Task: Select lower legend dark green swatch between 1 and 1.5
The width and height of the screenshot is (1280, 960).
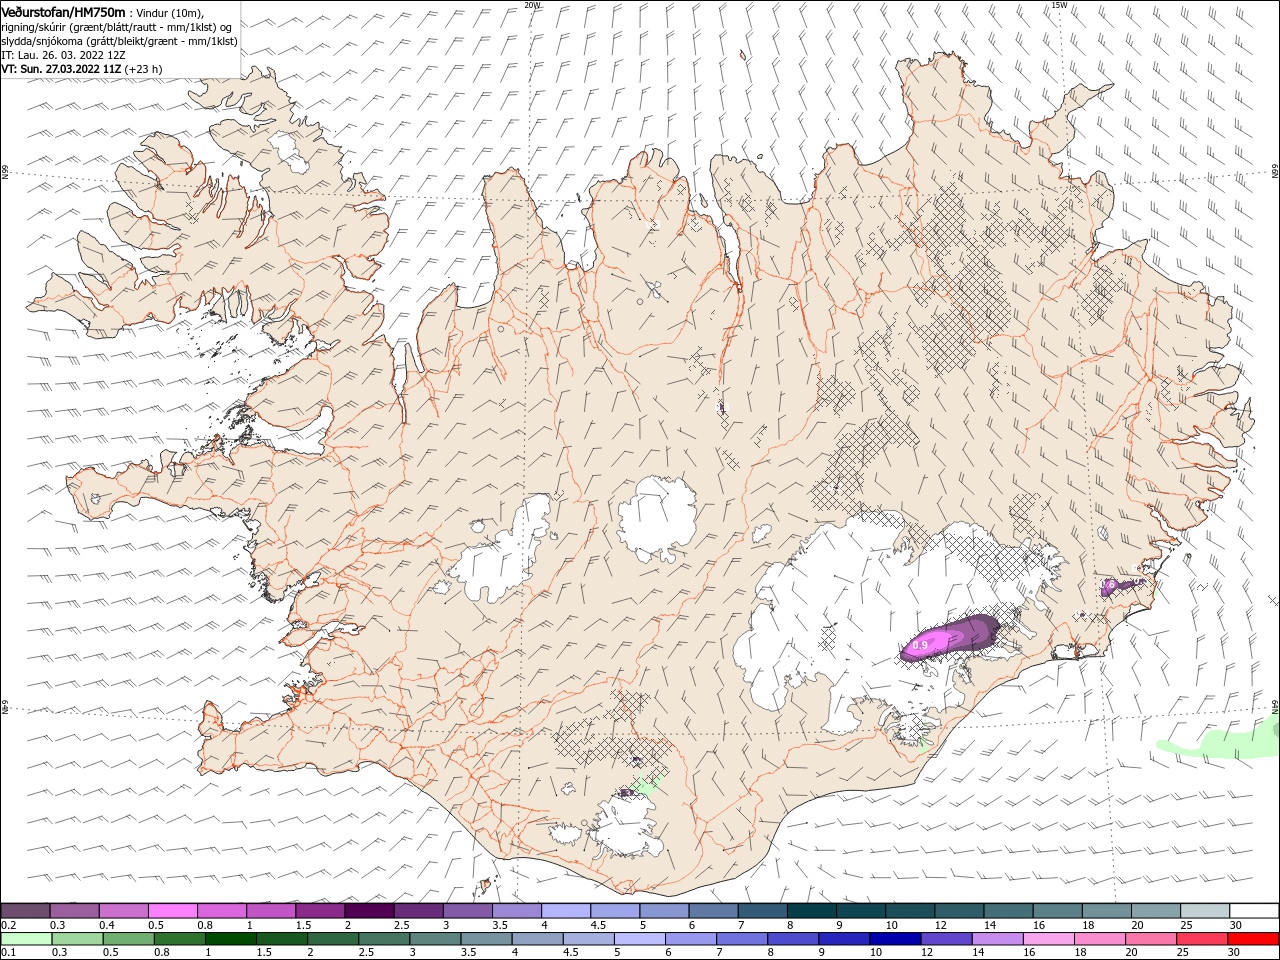Action: [230, 939]
